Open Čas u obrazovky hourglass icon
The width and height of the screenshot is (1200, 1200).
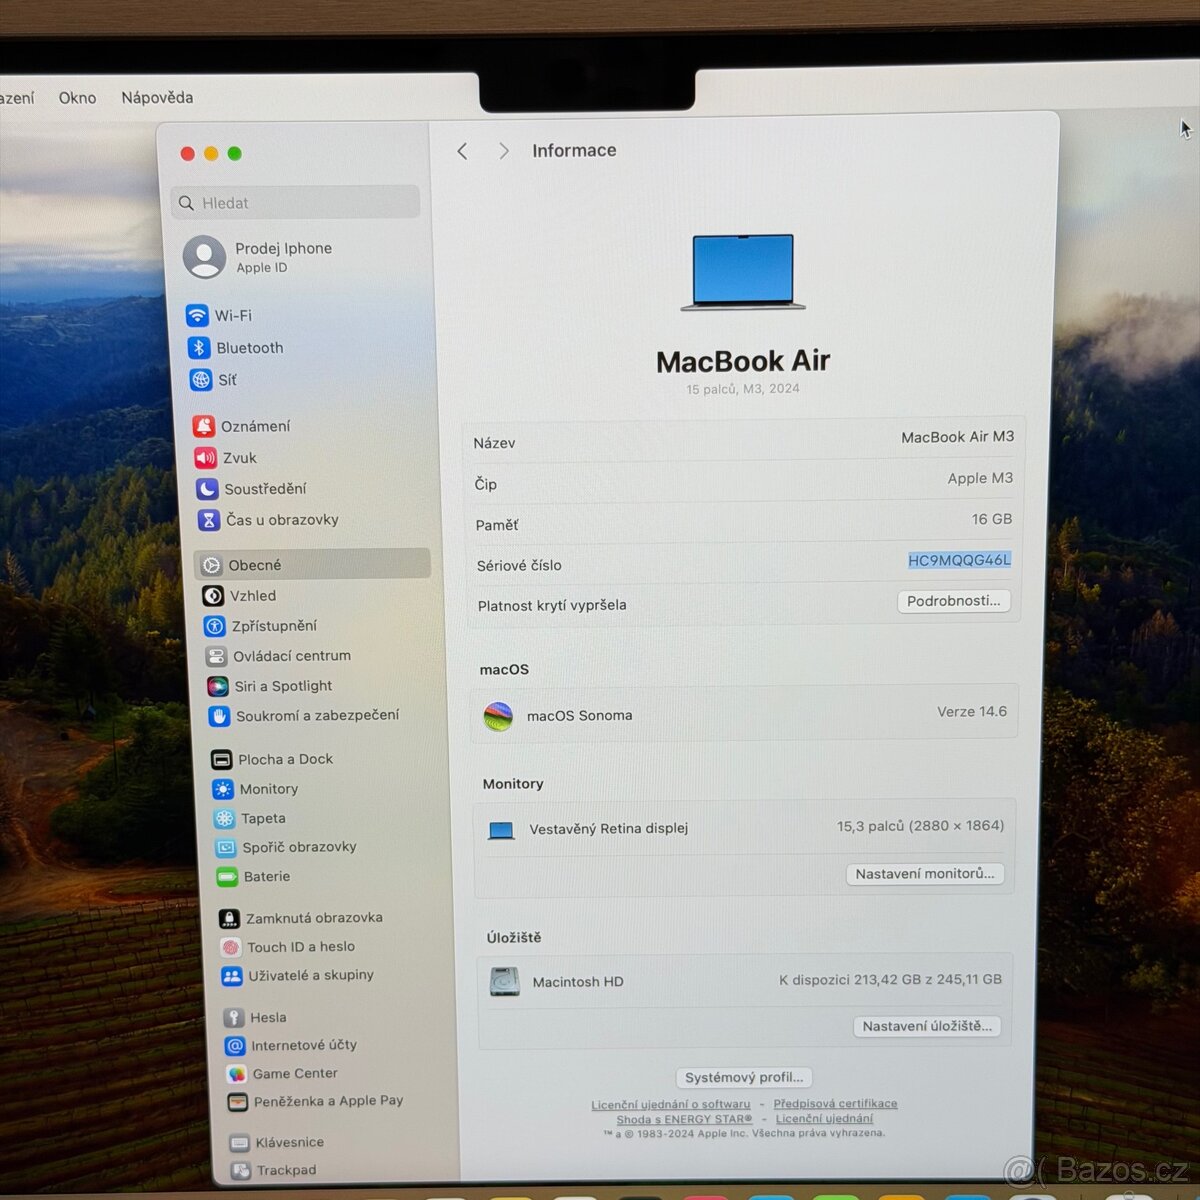point(209,520)
